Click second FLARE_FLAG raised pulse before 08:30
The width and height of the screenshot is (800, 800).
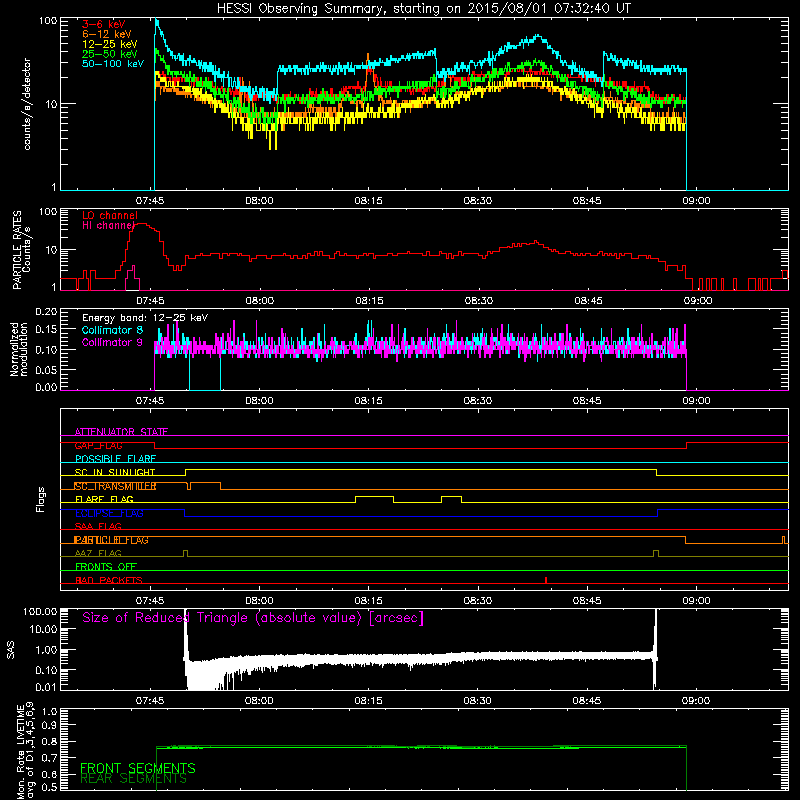(452, 497)
